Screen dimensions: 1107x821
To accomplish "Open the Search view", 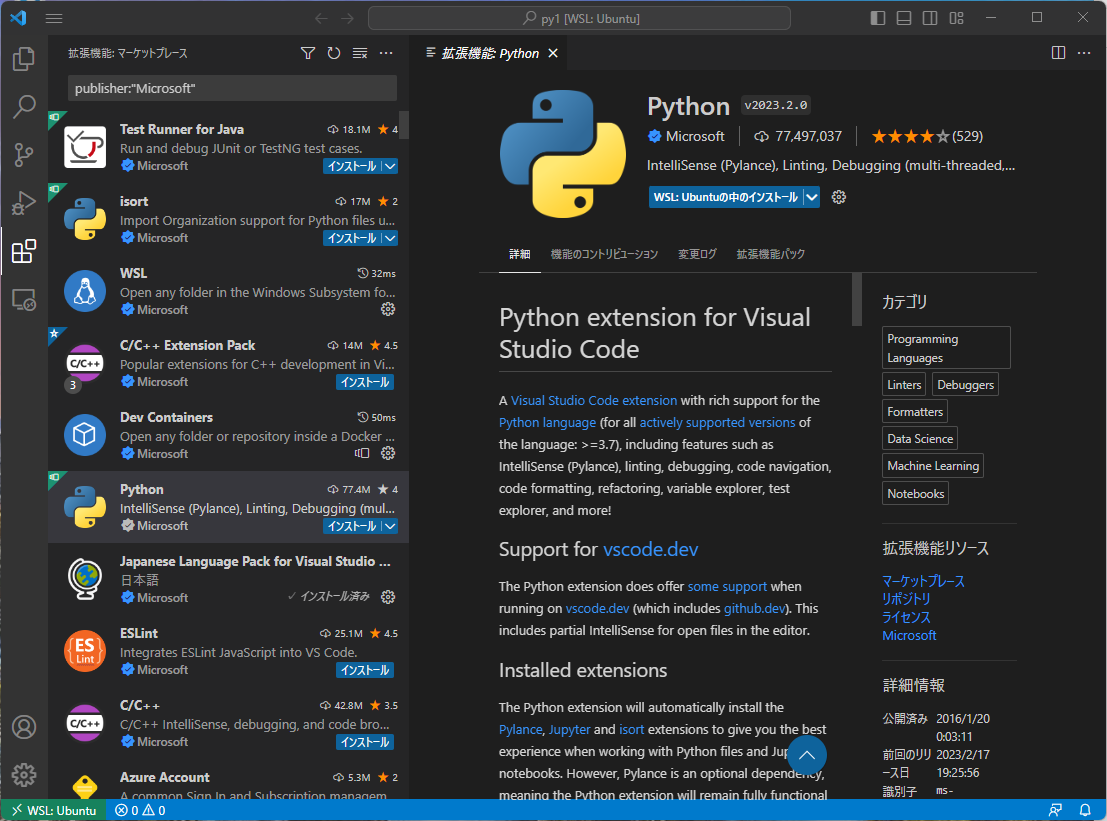I will pos(24,107).
